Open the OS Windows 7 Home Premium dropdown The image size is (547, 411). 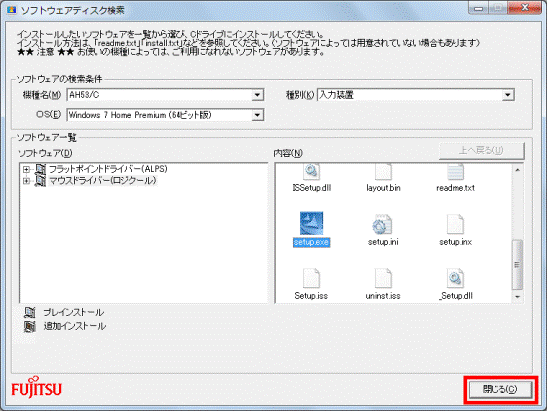pyautogui.click(x=257, y=115)
